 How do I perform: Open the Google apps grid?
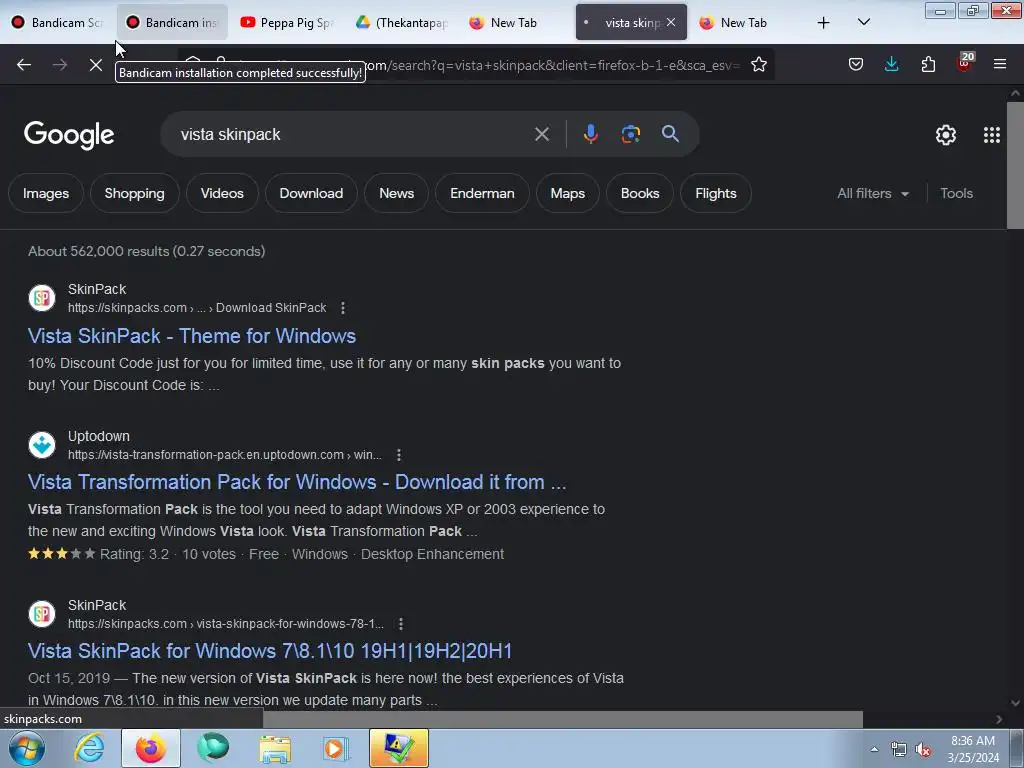click(991, 135)
